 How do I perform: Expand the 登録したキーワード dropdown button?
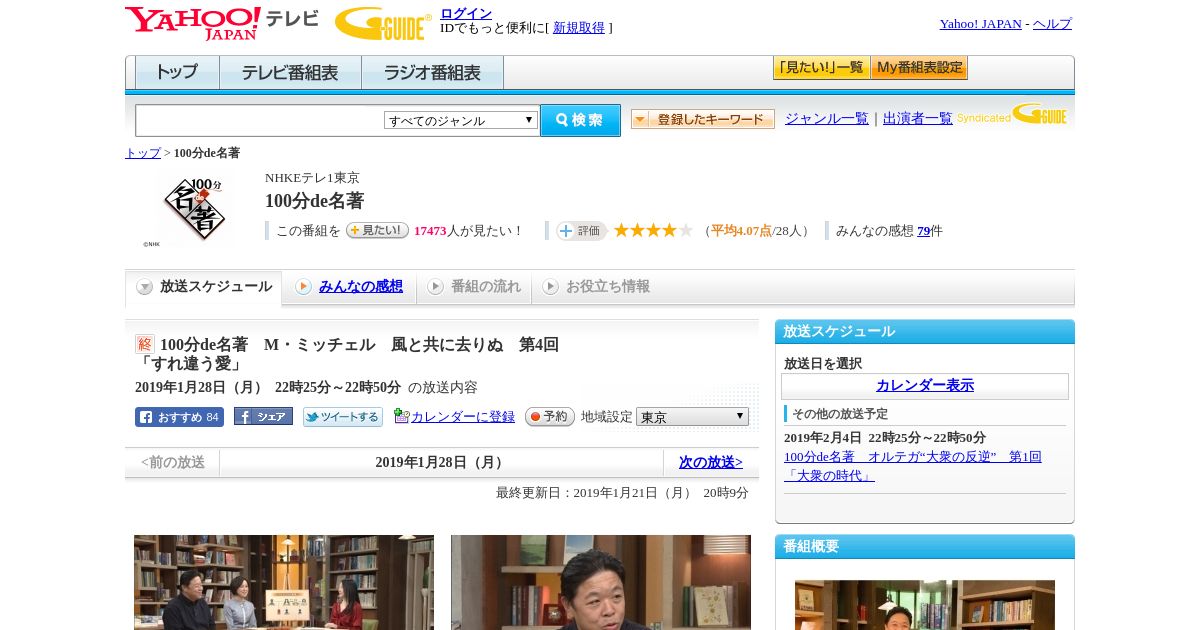(703, 119)
